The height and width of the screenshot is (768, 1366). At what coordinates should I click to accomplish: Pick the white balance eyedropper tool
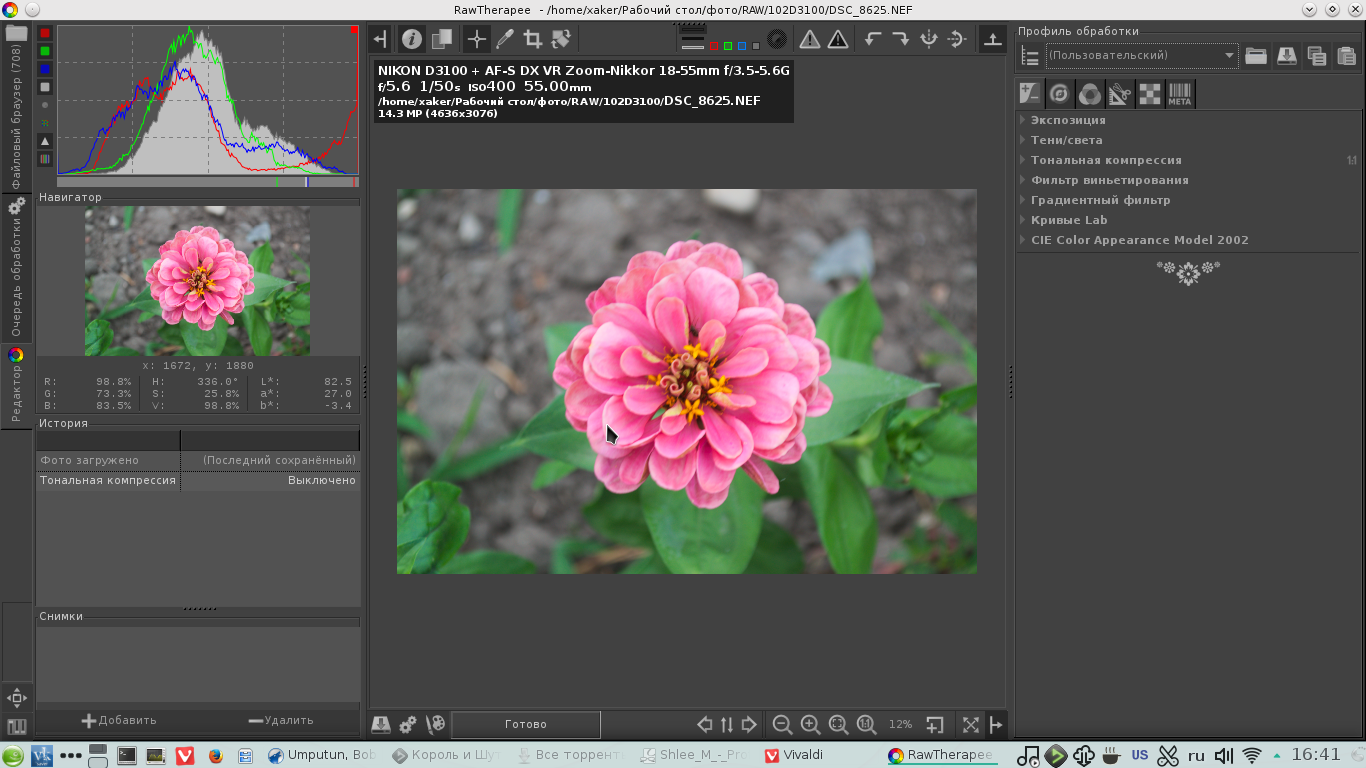pyautogui.click(x=505, y=39)
